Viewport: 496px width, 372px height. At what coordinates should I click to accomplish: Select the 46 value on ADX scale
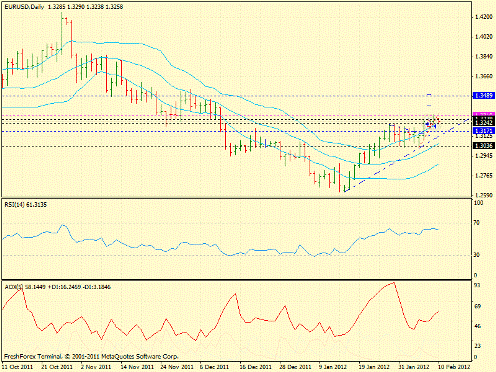[477, 326]
